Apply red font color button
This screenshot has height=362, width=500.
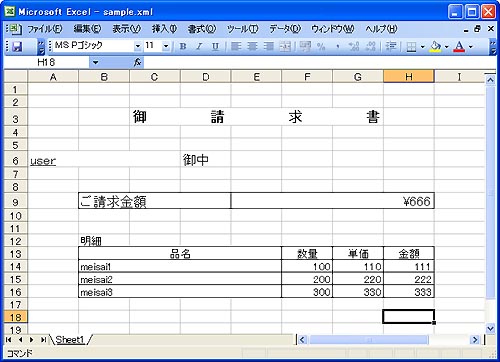[459, 46]
